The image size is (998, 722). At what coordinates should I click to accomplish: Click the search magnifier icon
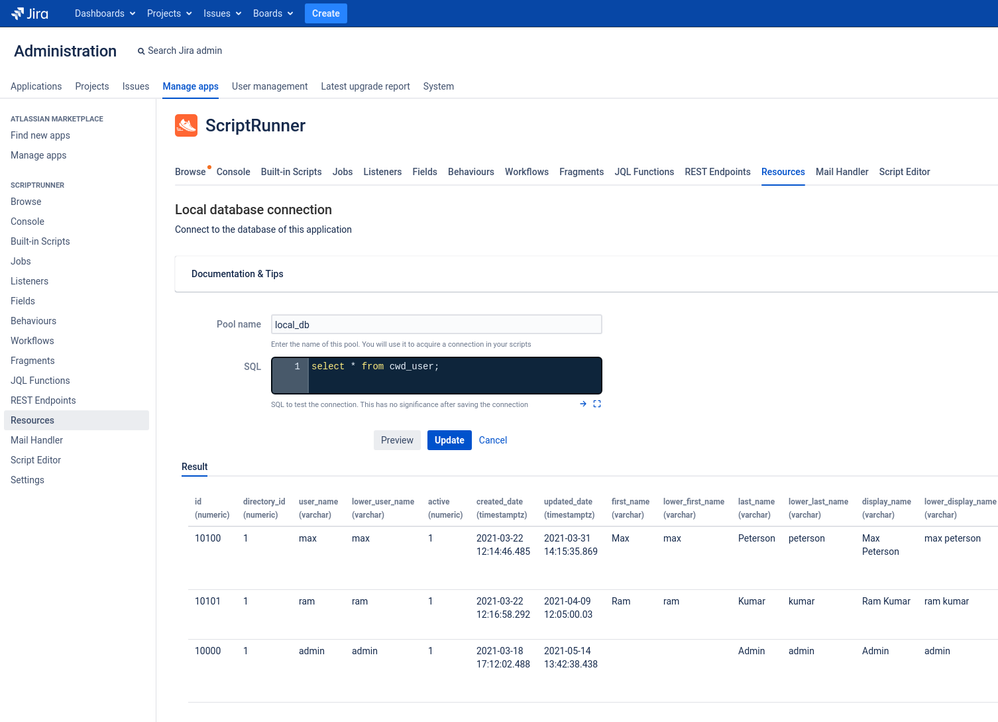[141, 51]
